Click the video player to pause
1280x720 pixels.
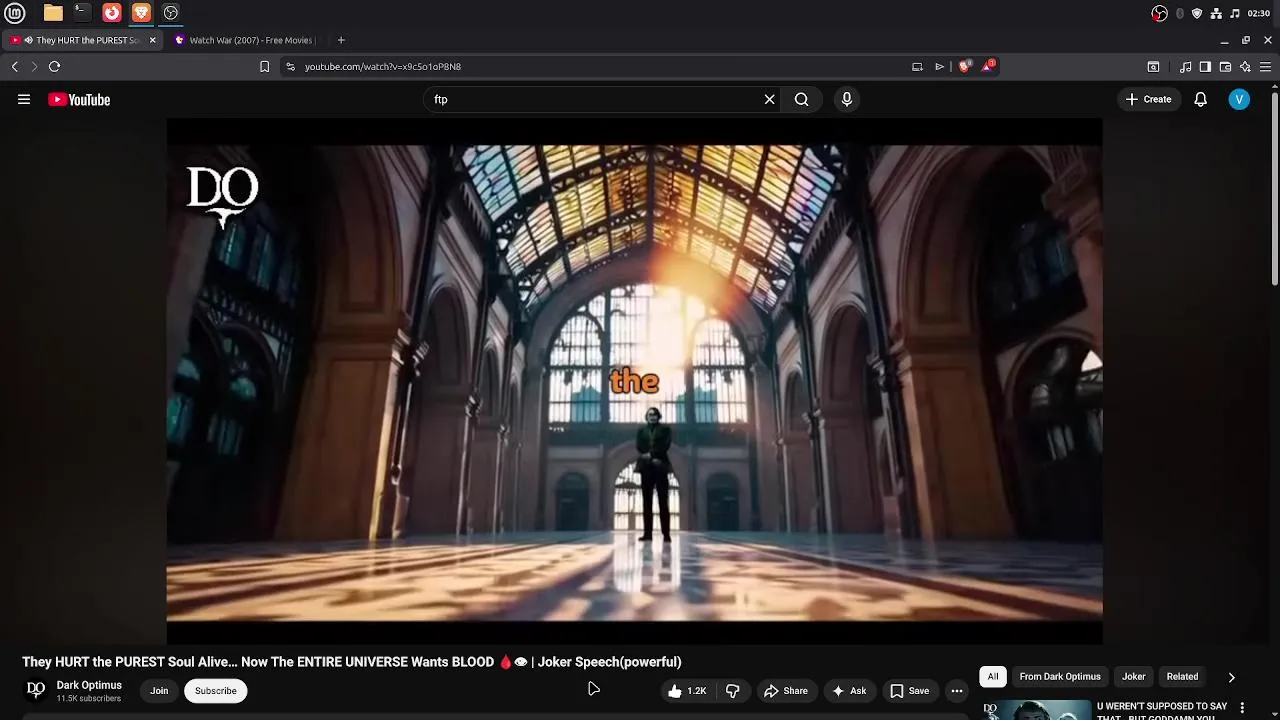tap(634, 381)
